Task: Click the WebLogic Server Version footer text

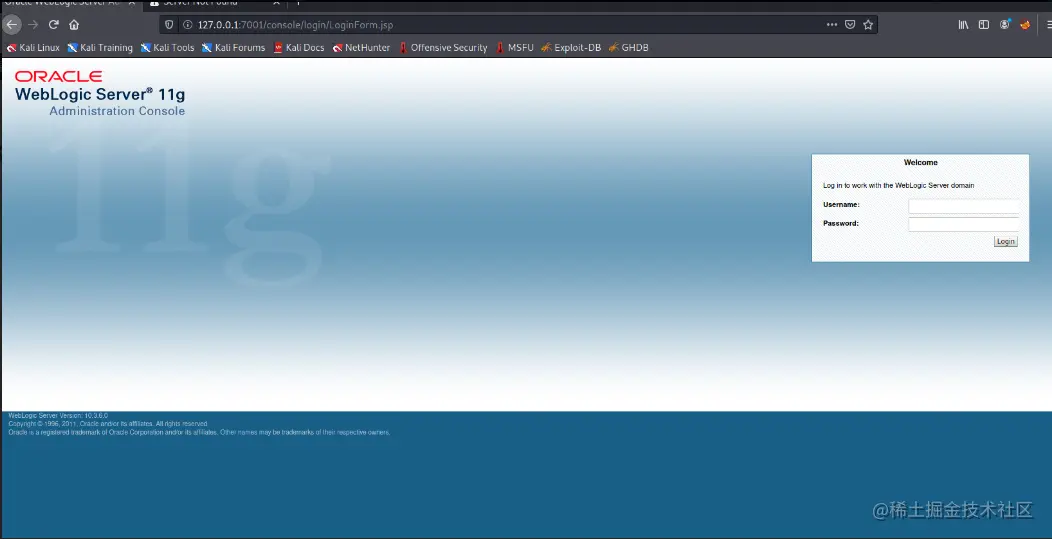Action: tap(58, 416)
